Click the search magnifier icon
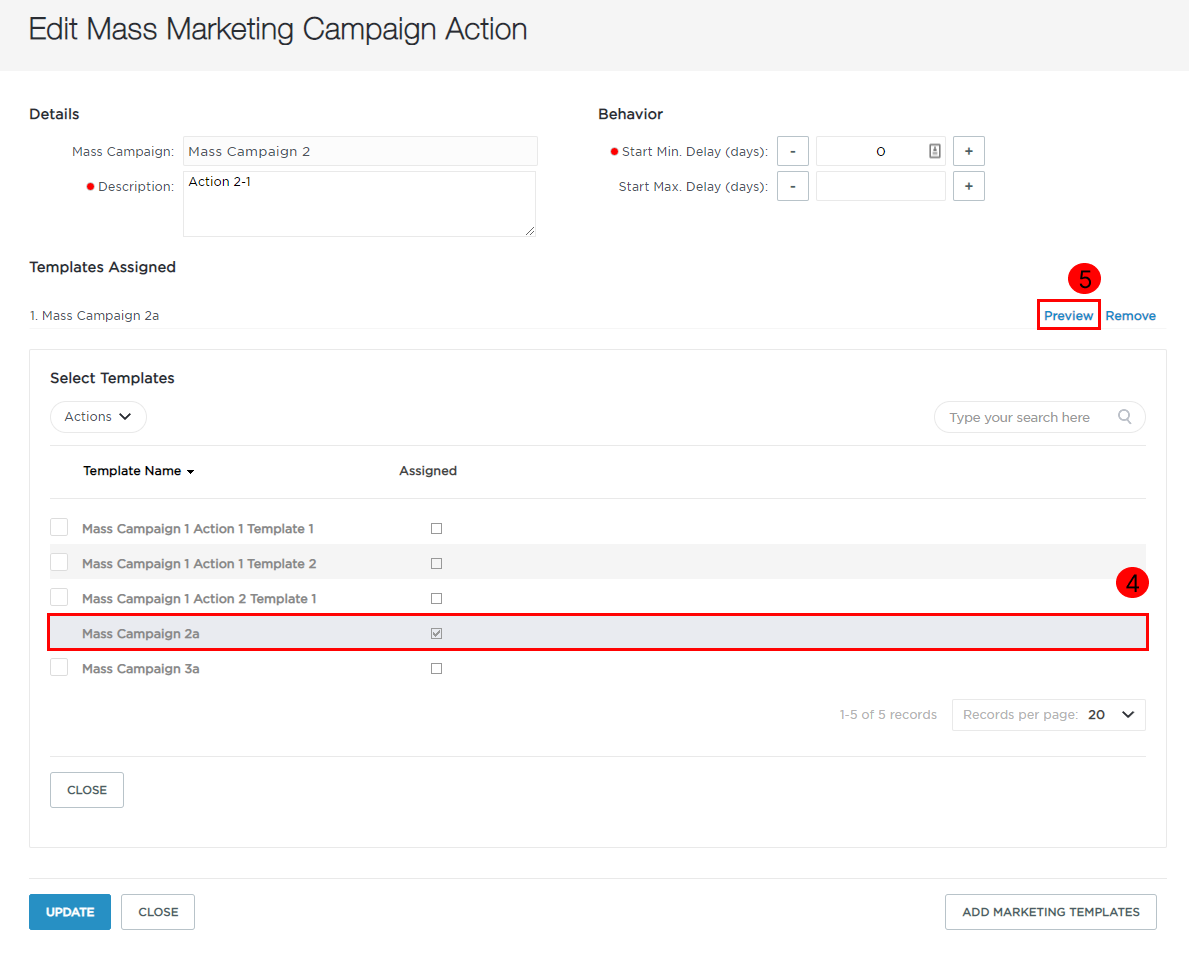 coord(1125,416)
